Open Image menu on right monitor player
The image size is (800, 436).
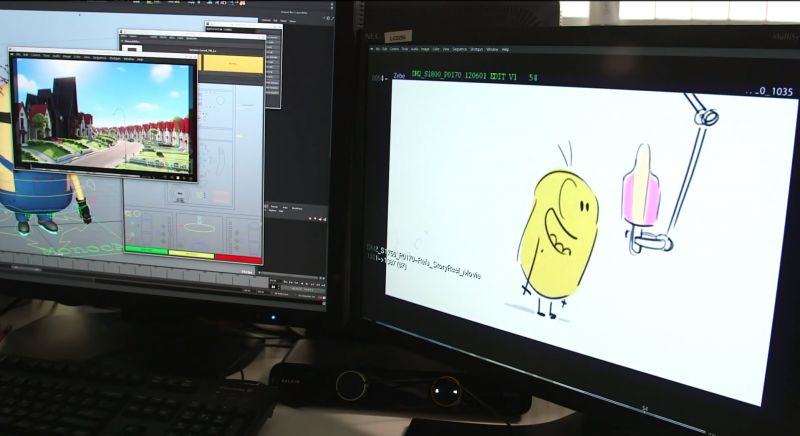pyautogui.click(x=425, y=49)
